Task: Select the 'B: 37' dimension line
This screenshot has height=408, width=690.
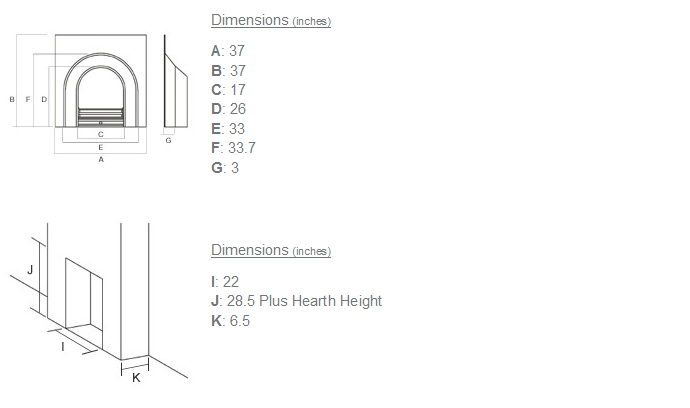Action: tap(228, 71)
